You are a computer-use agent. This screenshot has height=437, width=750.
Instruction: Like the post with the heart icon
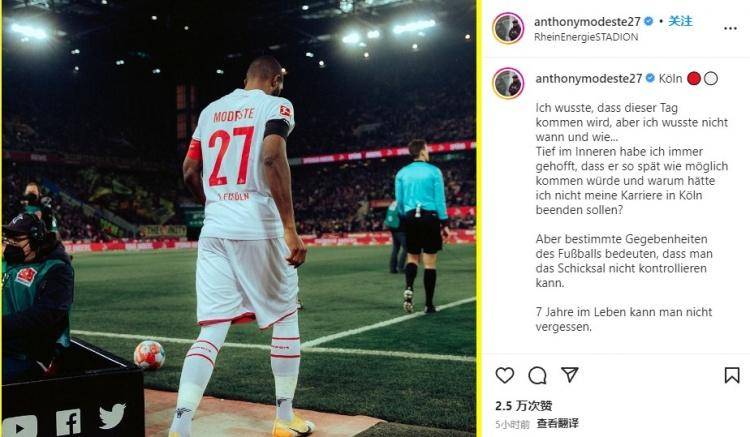pos(505,375)
